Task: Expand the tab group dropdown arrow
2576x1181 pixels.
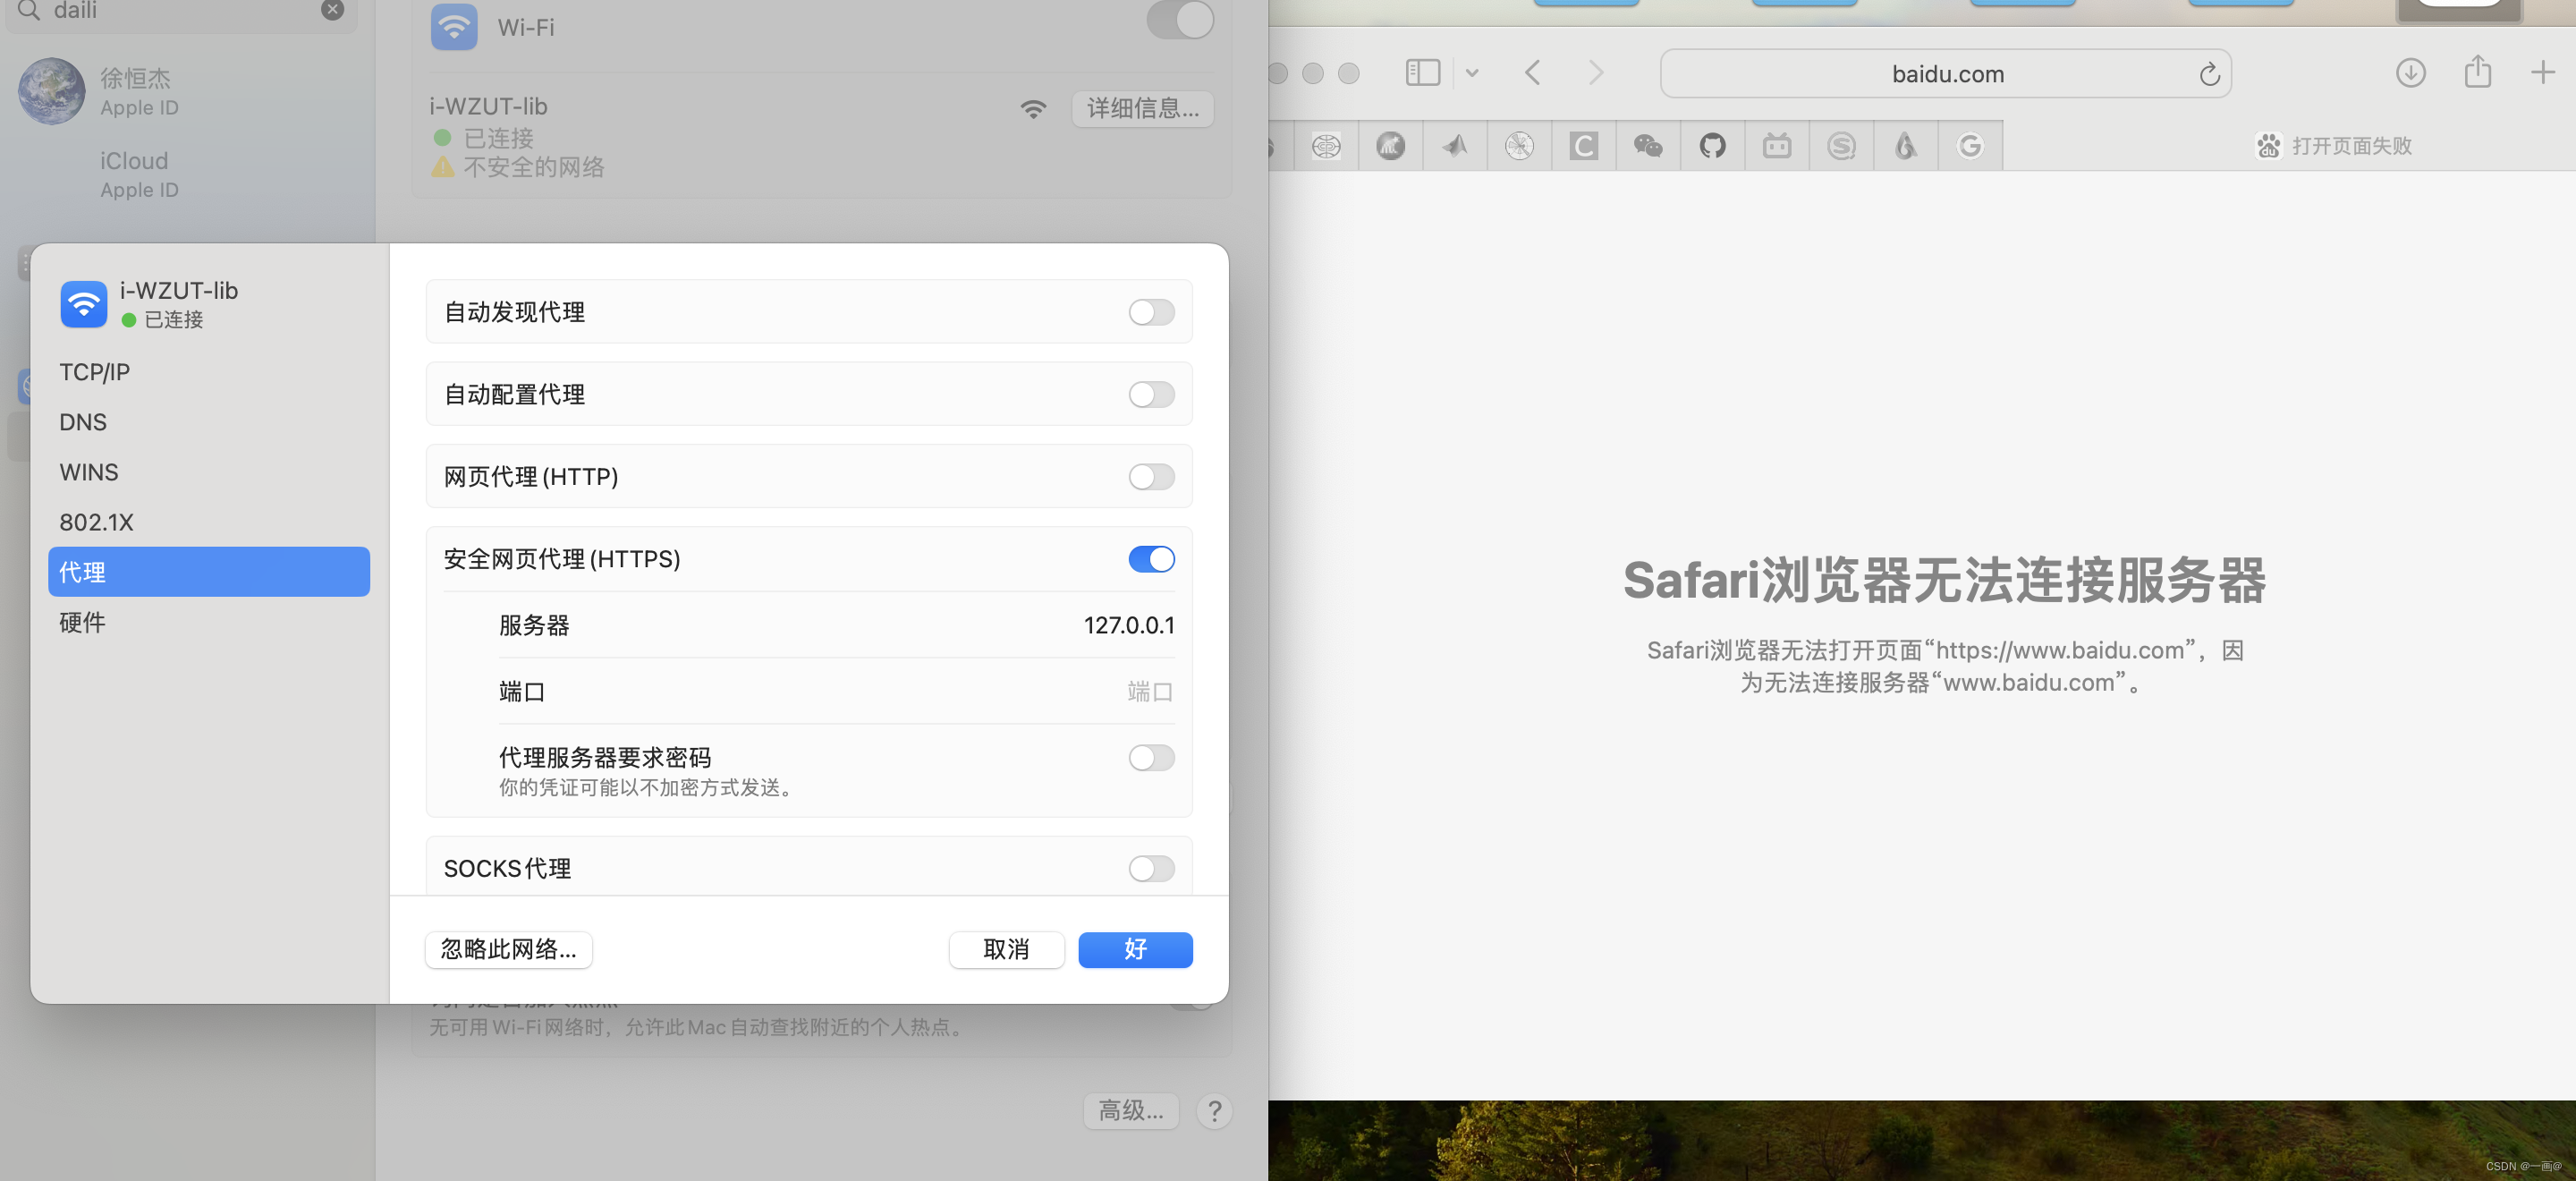Action: pyautogui.click(x=1472, y=73)
